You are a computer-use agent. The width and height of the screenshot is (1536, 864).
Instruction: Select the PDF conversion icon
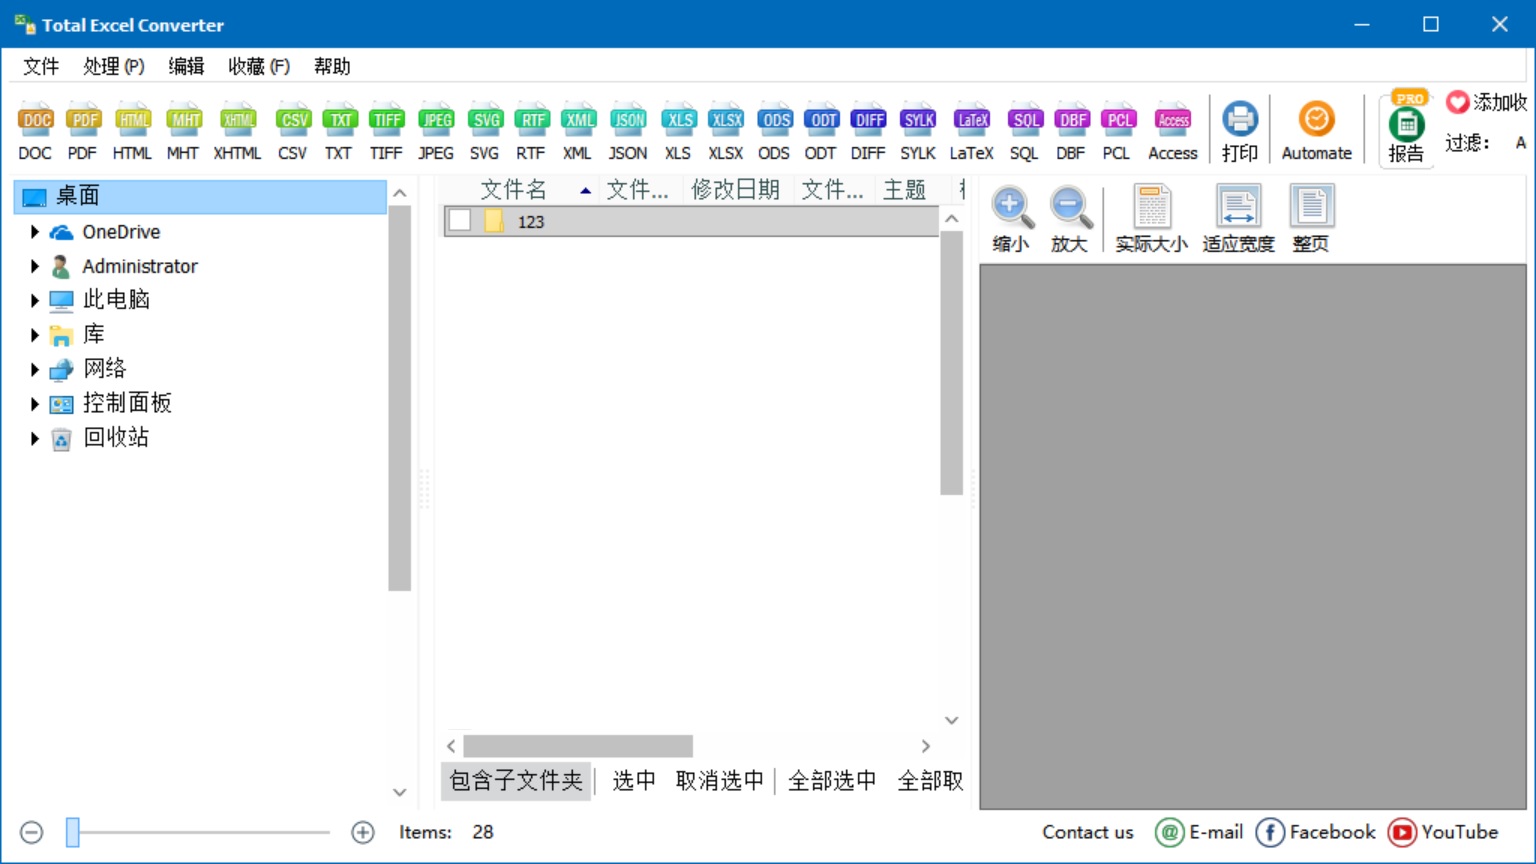point(83,131)
